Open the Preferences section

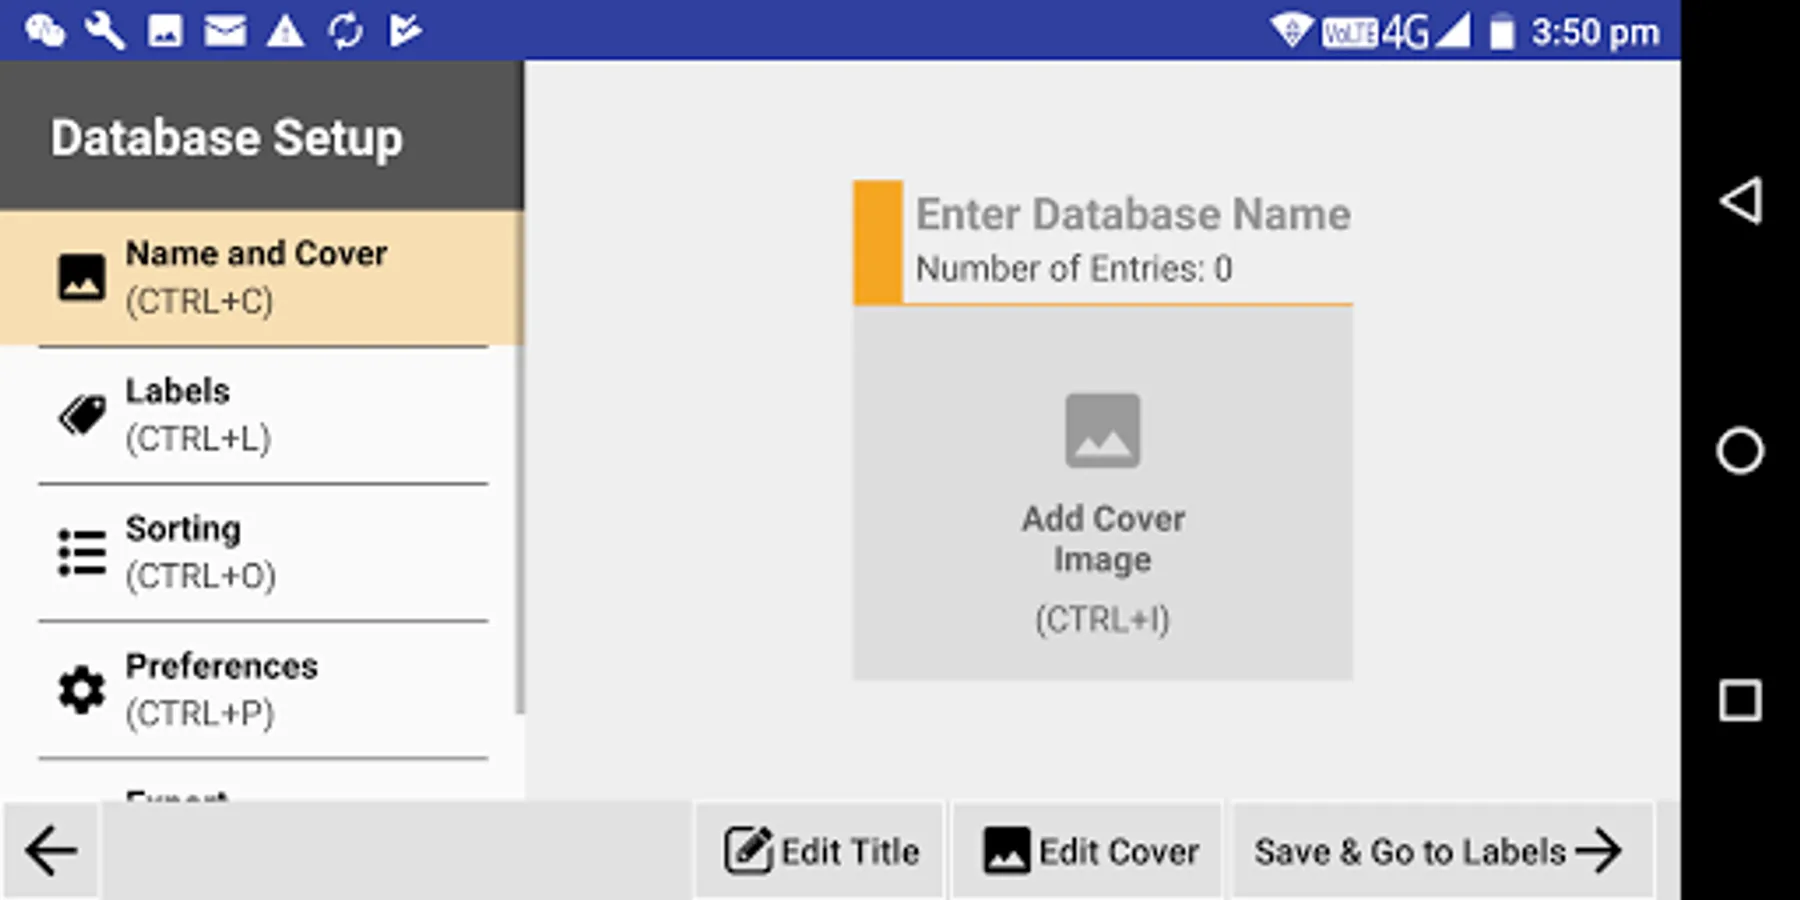262,690
